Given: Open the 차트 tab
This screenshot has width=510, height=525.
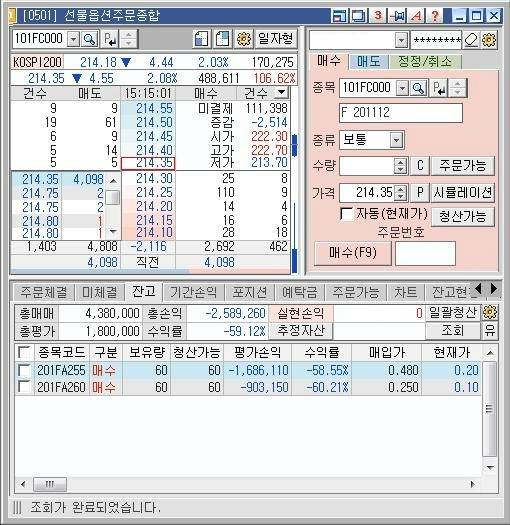Looking at the screenshot, I should coord(406,293).
